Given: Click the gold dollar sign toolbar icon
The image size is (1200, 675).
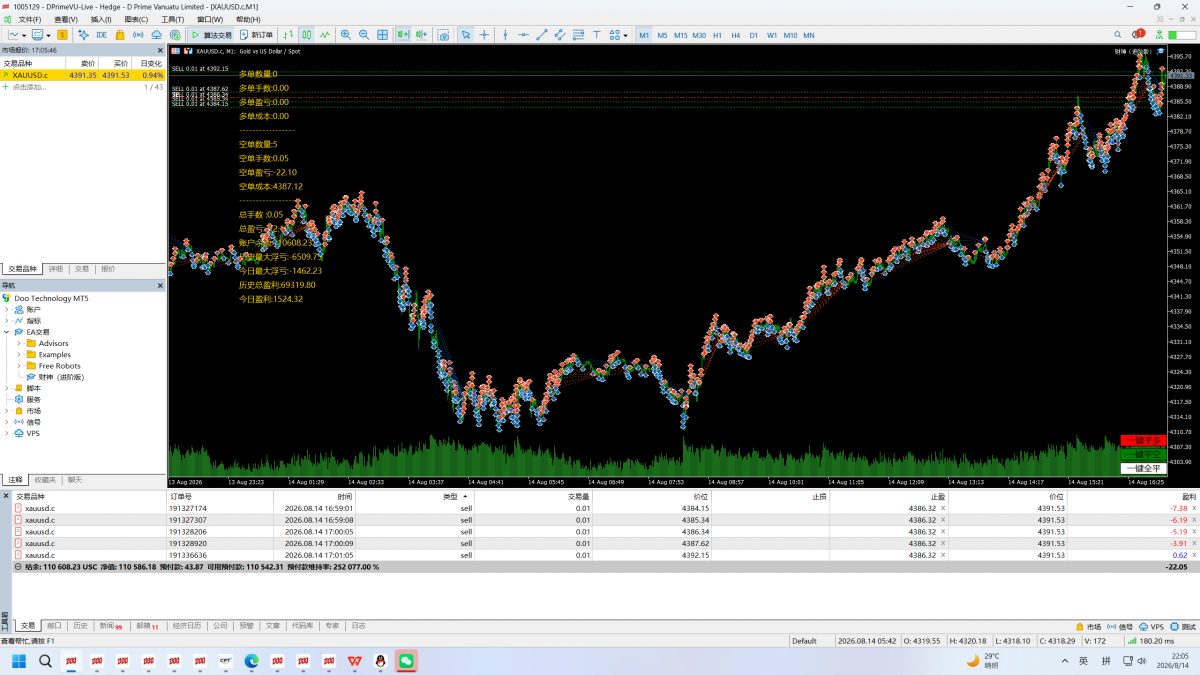Looking at the screenshot, I should (x=63, y=35).
